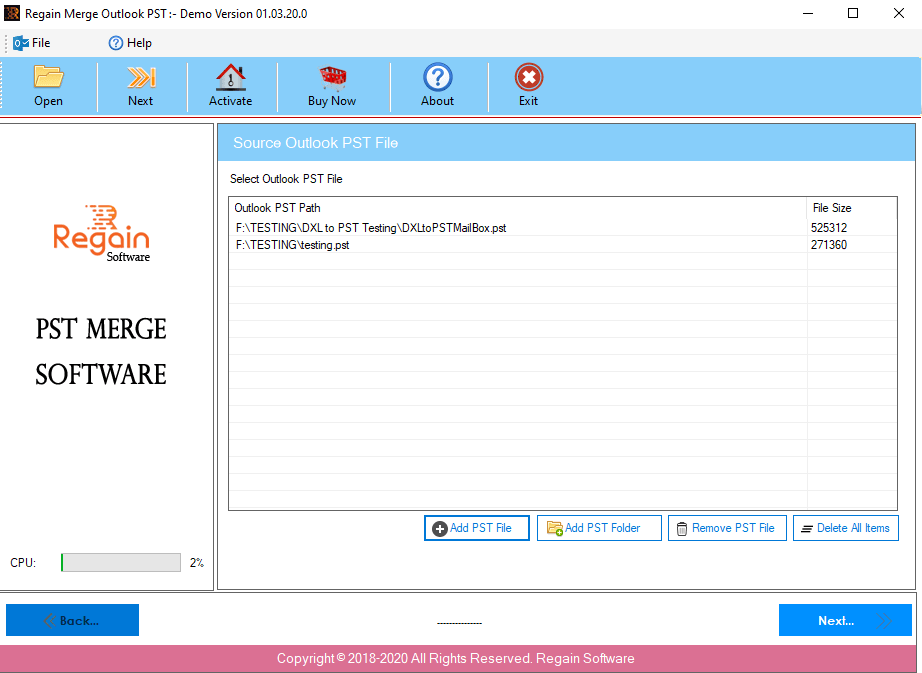Click the Buy Now shopping cart icon
The image size is (922, 673).
click(x=332, y=78)
